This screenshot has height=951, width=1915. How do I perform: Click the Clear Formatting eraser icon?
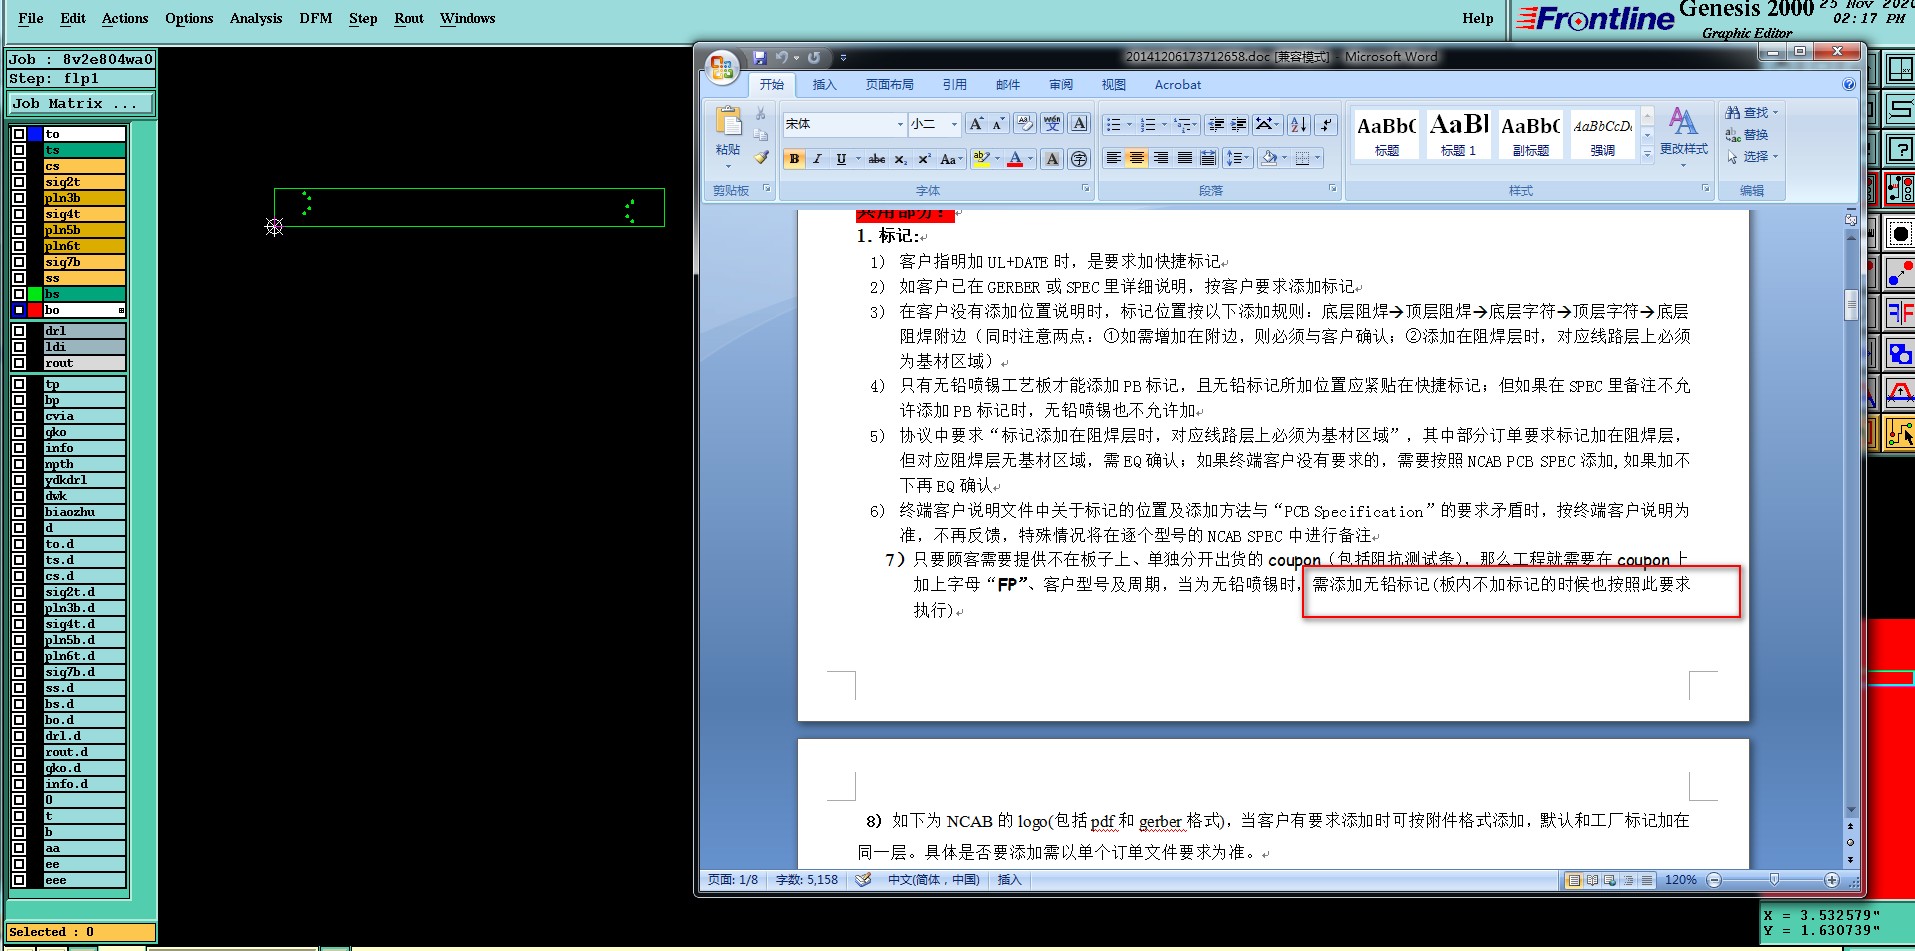click(1025, 124)
